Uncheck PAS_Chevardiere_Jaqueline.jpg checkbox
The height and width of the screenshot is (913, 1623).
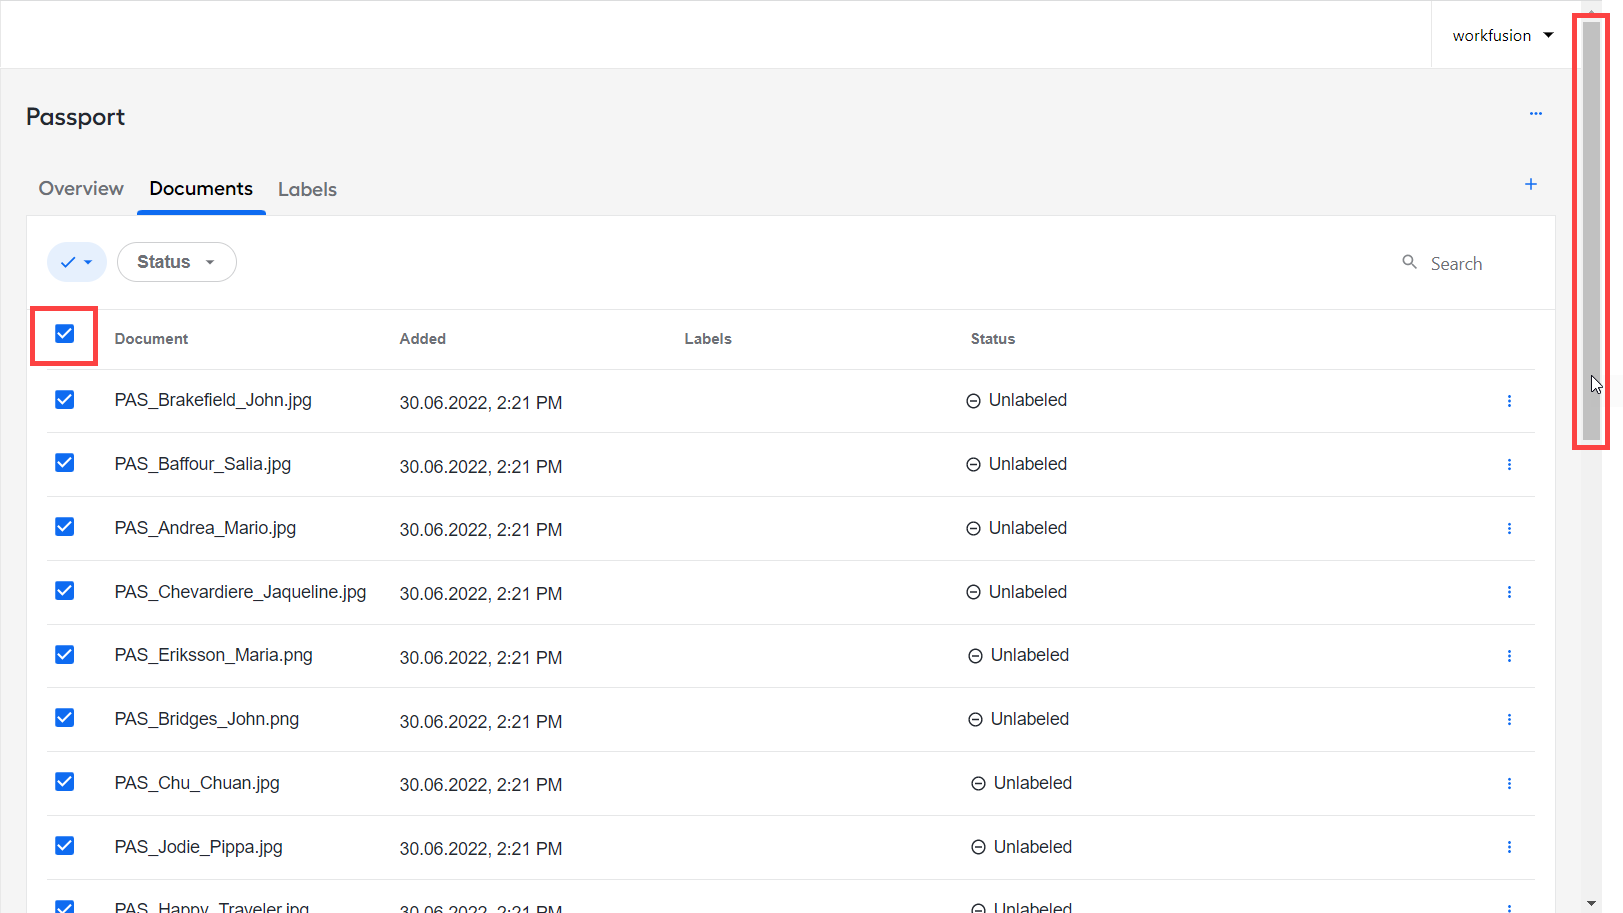coord(64,591)
